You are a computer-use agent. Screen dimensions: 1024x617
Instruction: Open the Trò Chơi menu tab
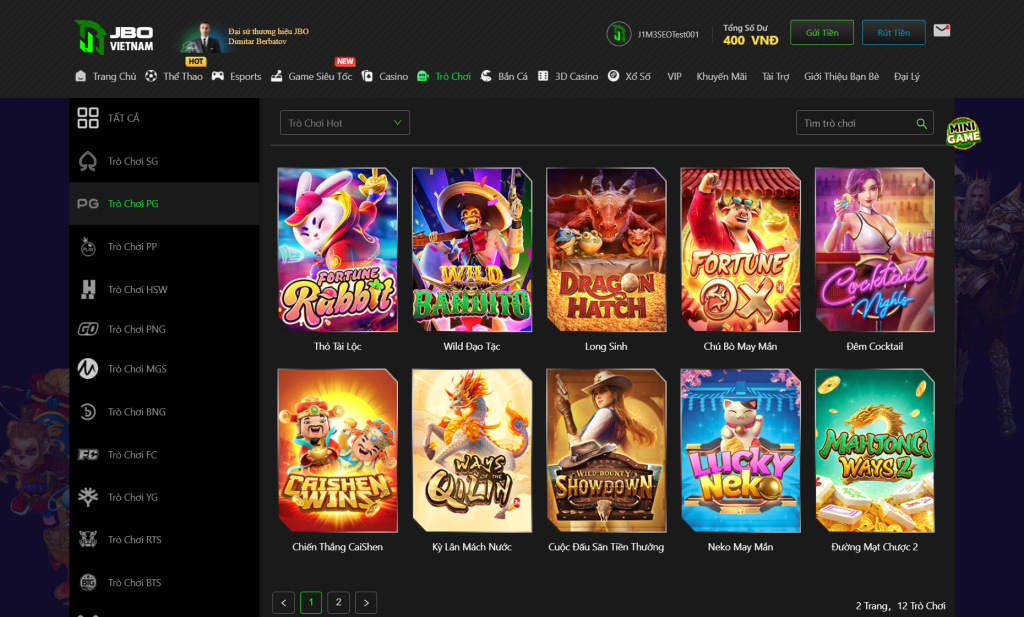444,76
